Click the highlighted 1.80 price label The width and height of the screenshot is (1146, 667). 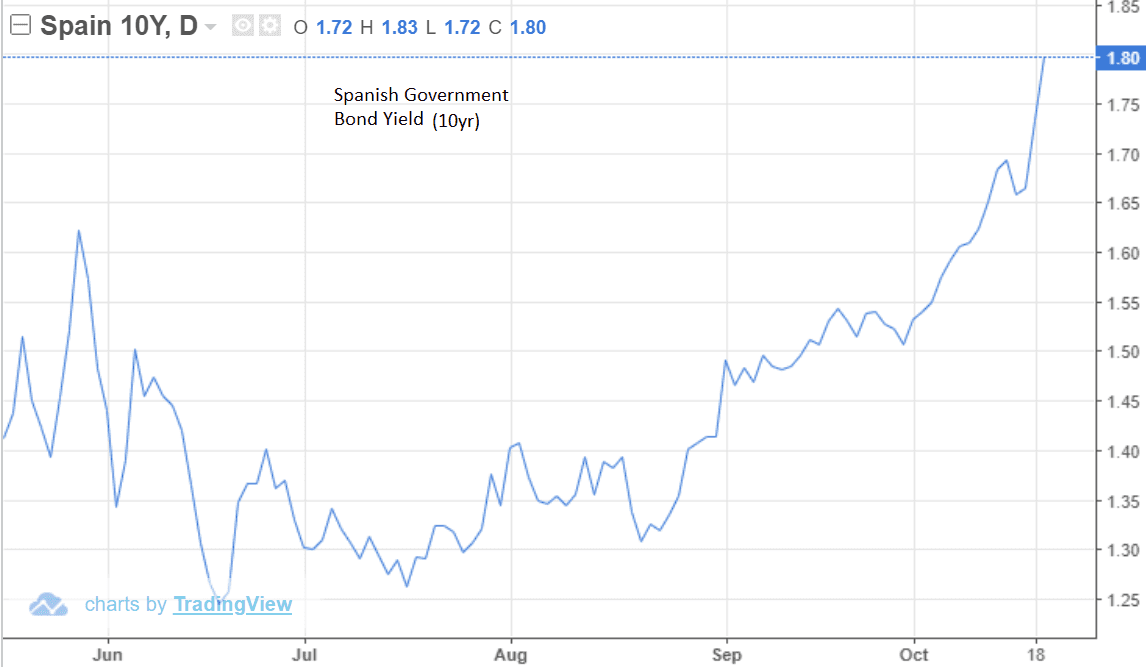(1122, 58)
